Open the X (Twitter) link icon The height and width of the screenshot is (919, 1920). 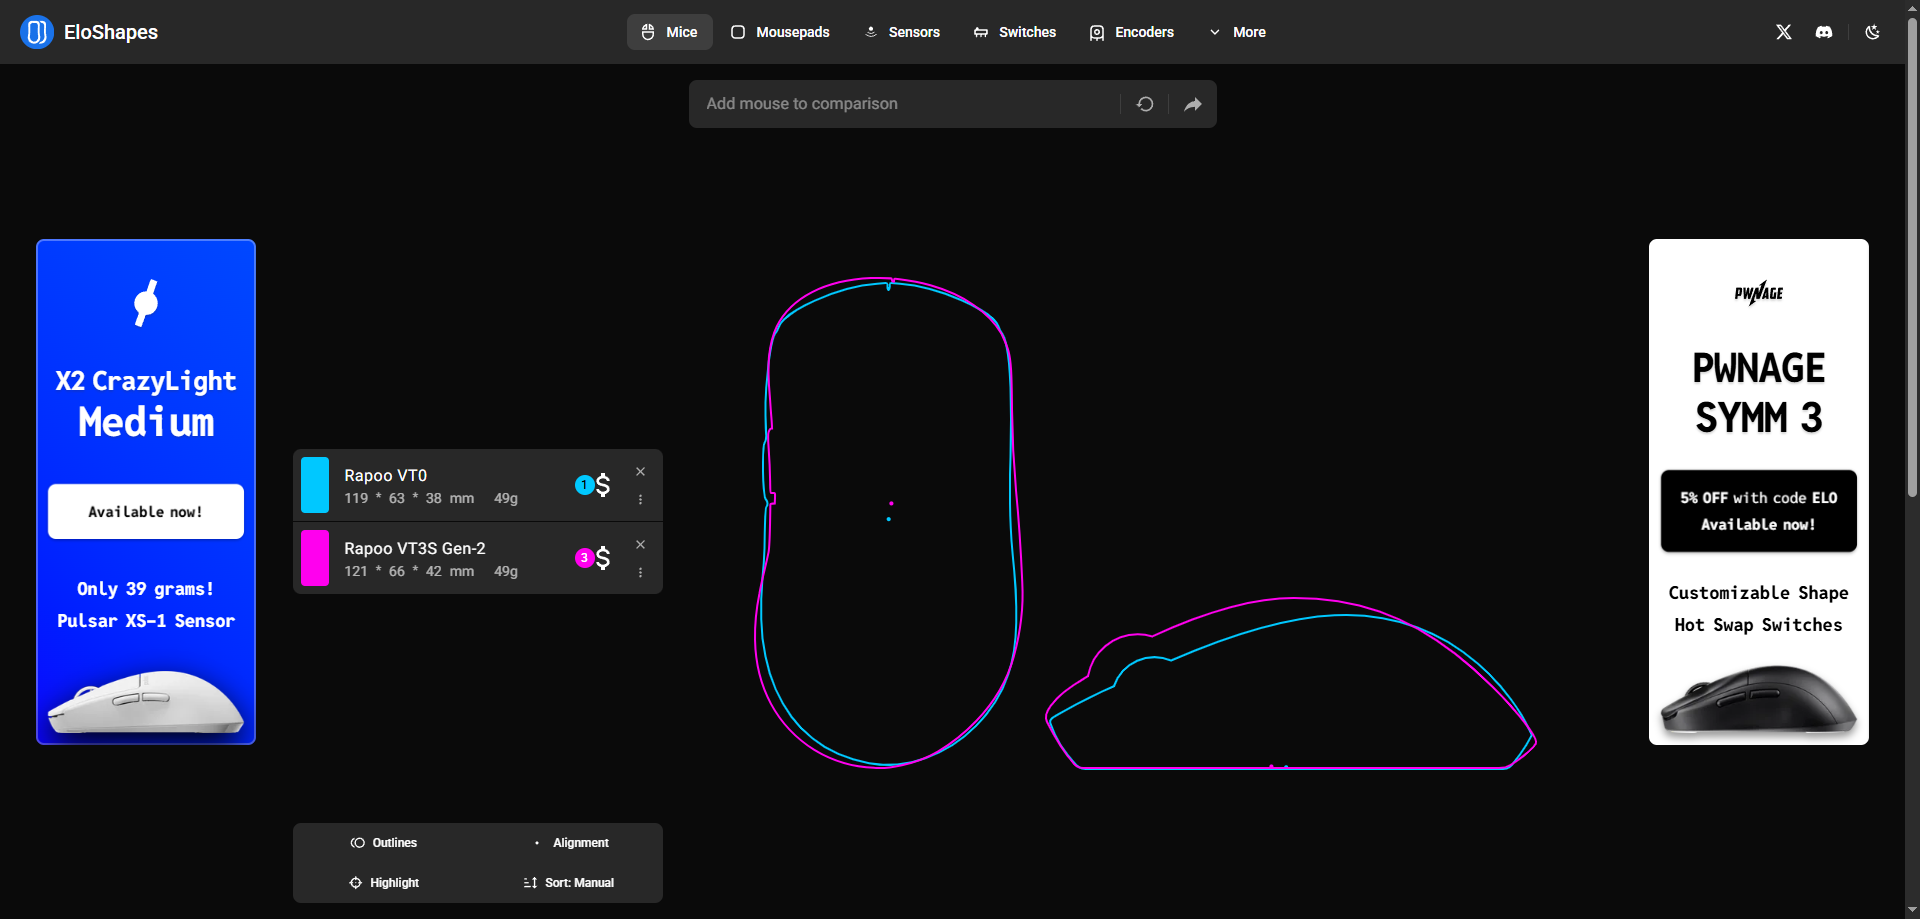tap(1784, 32)
